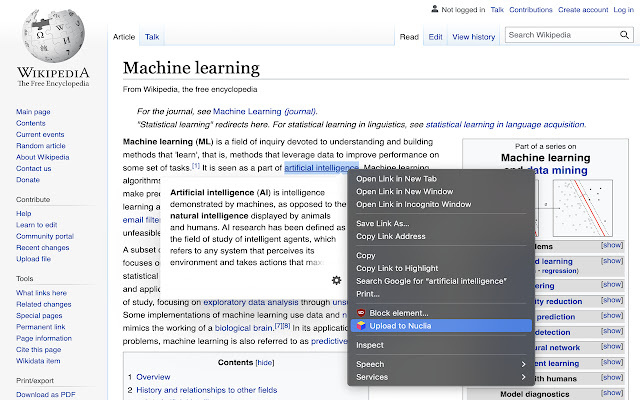
Task: Click the not logged in user icon
Action: tap(435, 9)
